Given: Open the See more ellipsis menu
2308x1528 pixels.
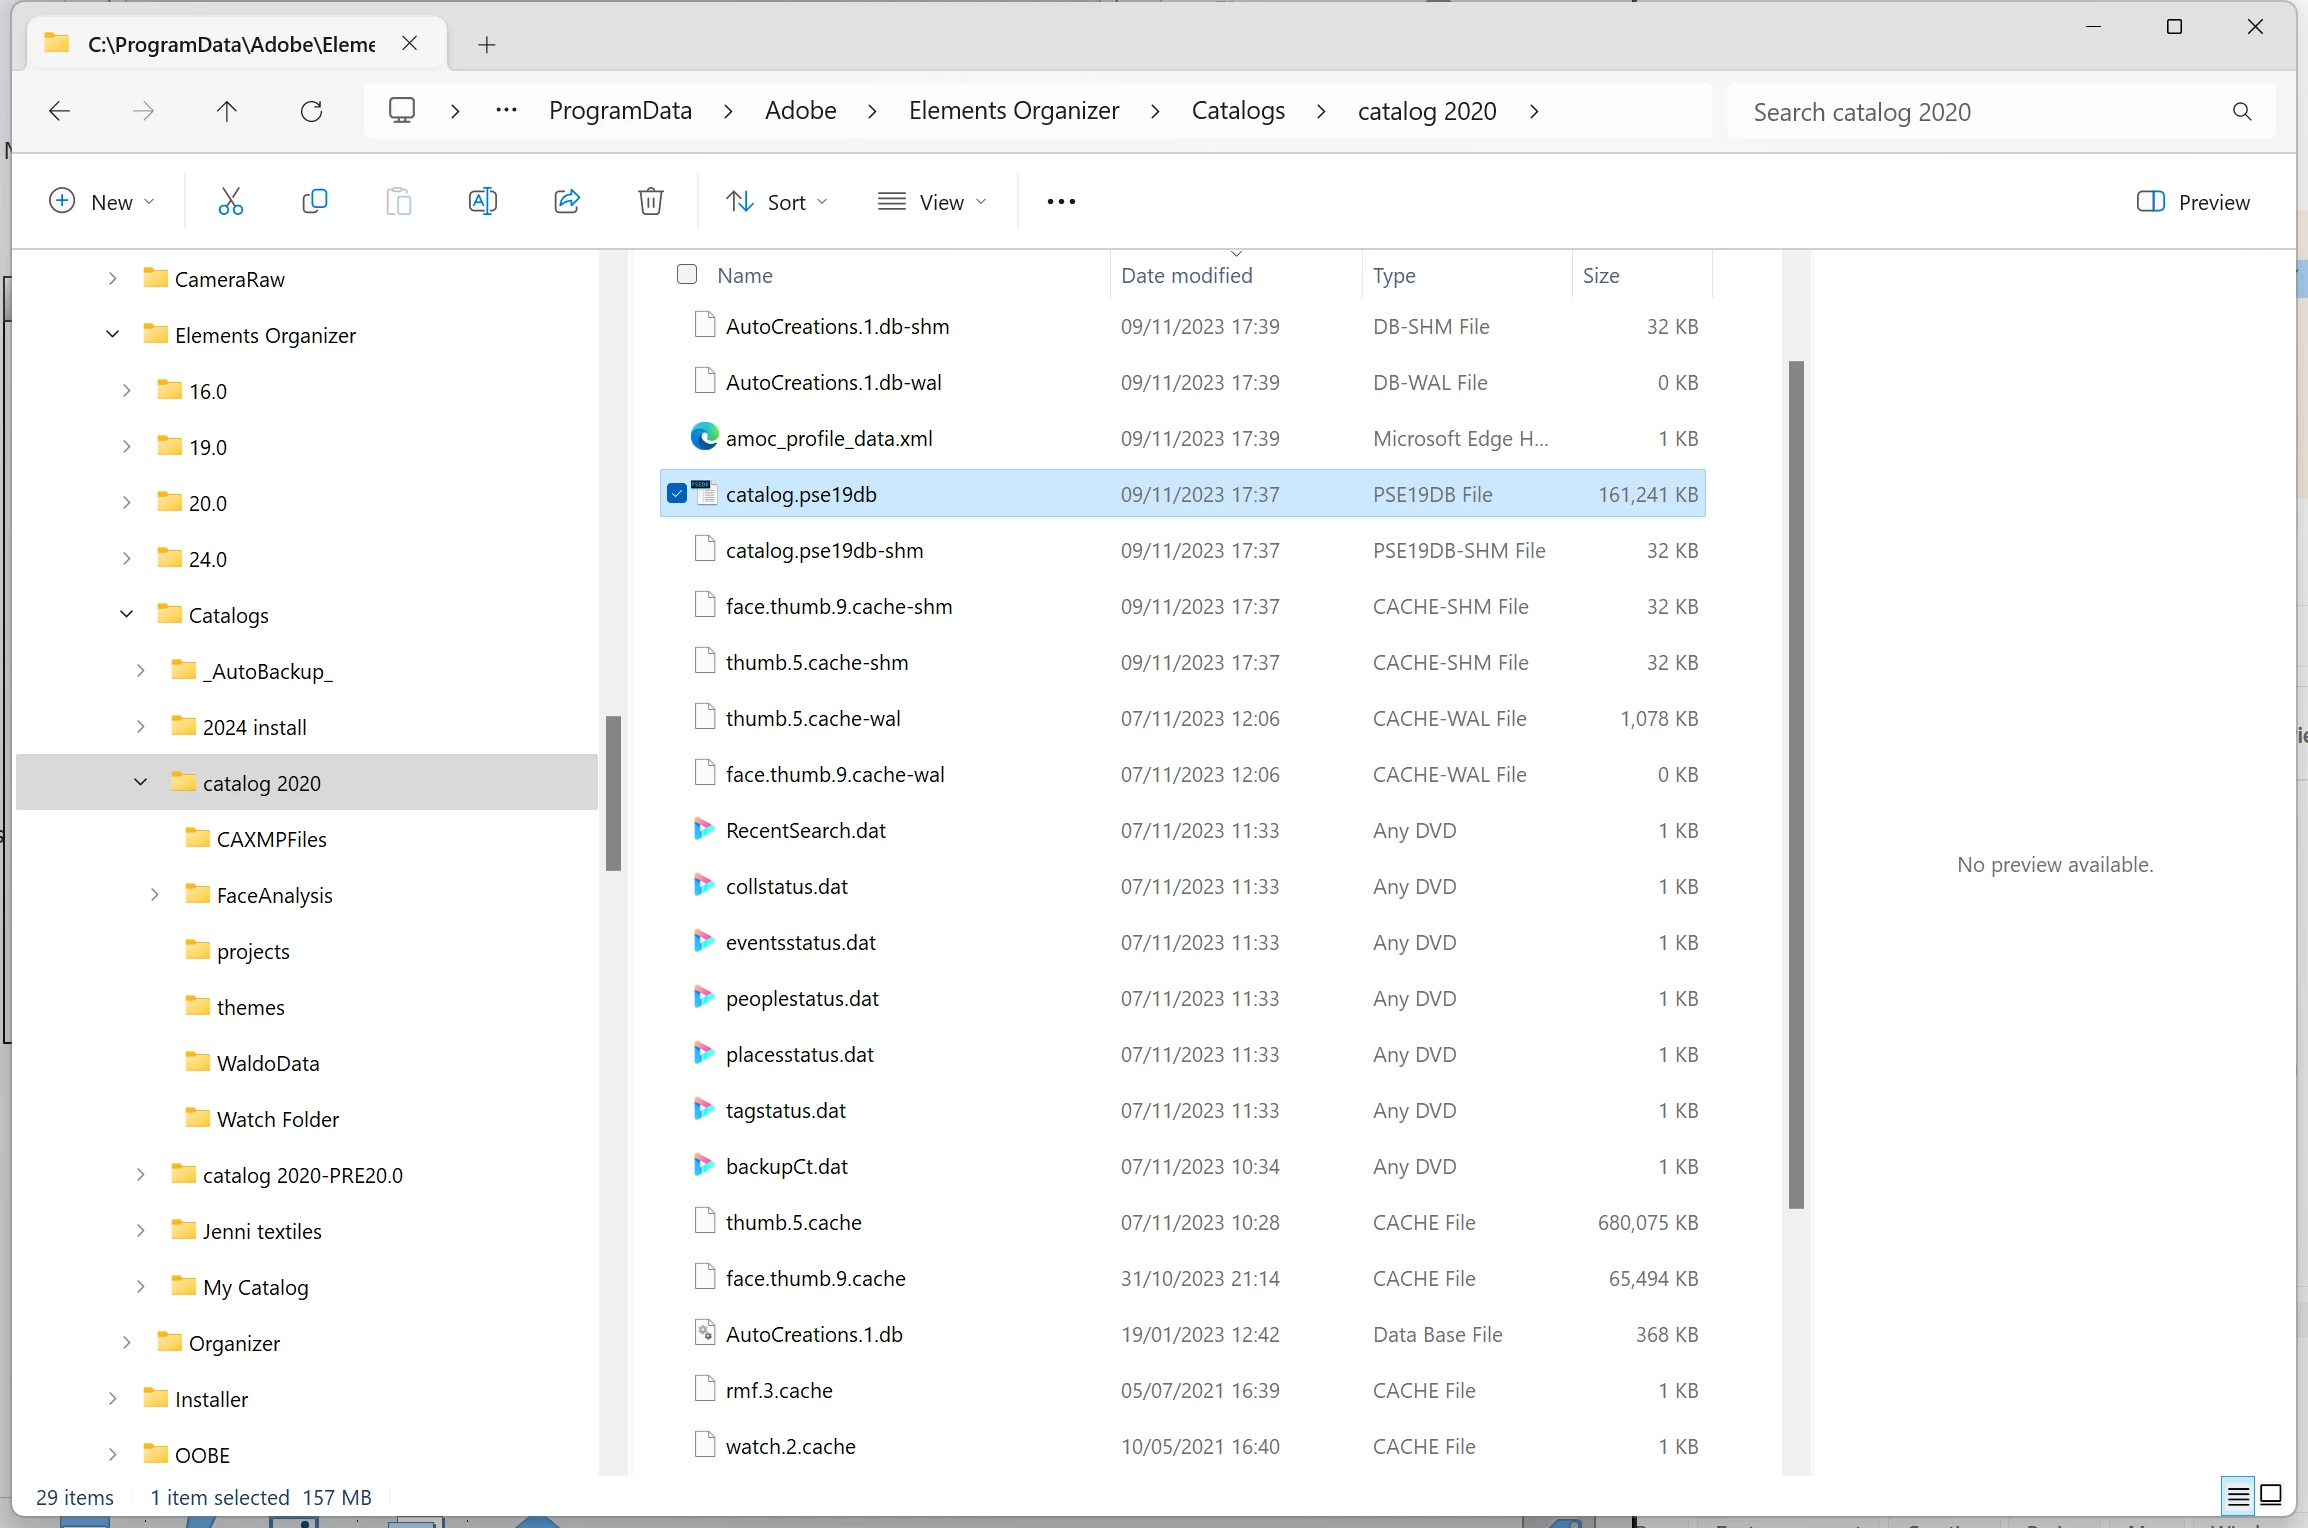Looking at the screenshot, I should [x=1060, y=202].
